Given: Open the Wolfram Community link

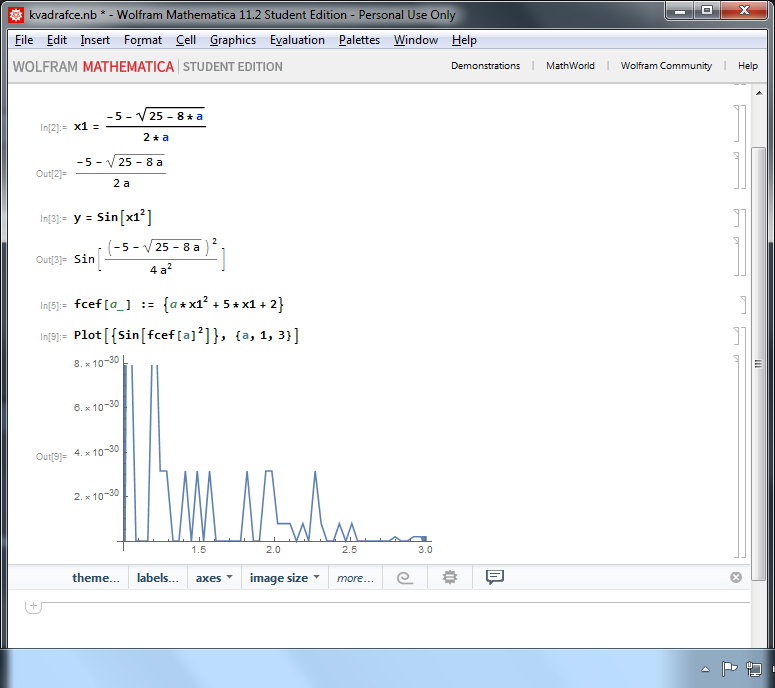Looking at the screenshot, I should click(x=666, y=66).
